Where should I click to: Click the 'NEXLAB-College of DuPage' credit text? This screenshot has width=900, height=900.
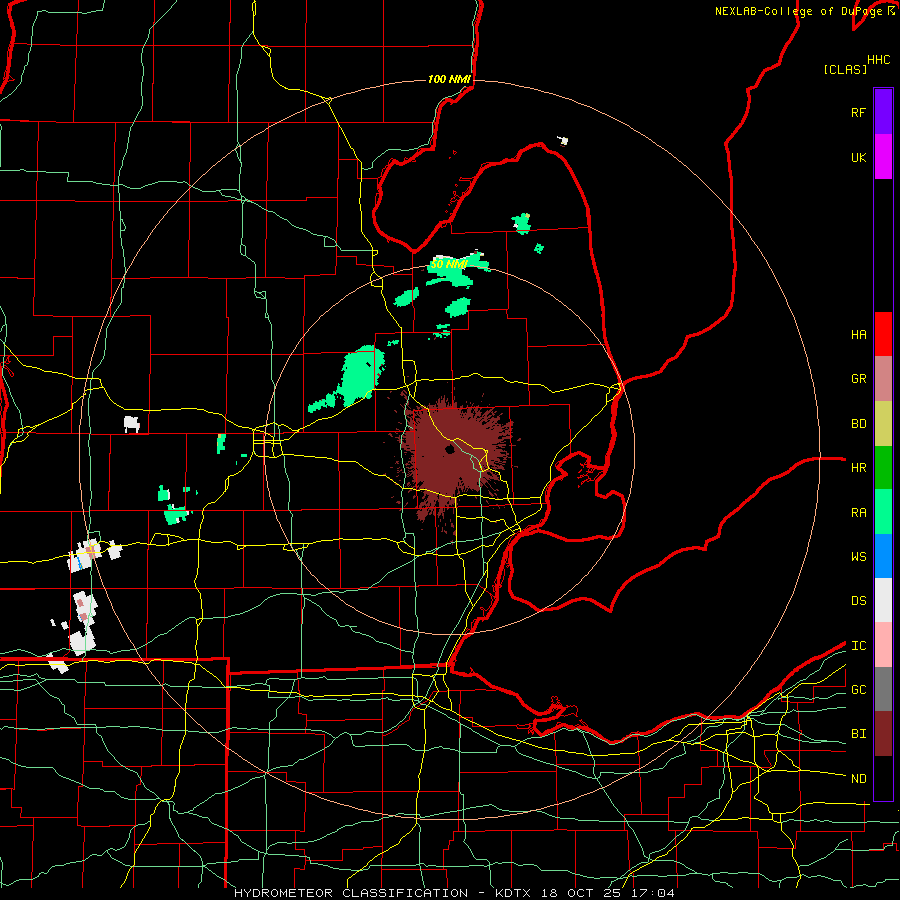(798, 11)
